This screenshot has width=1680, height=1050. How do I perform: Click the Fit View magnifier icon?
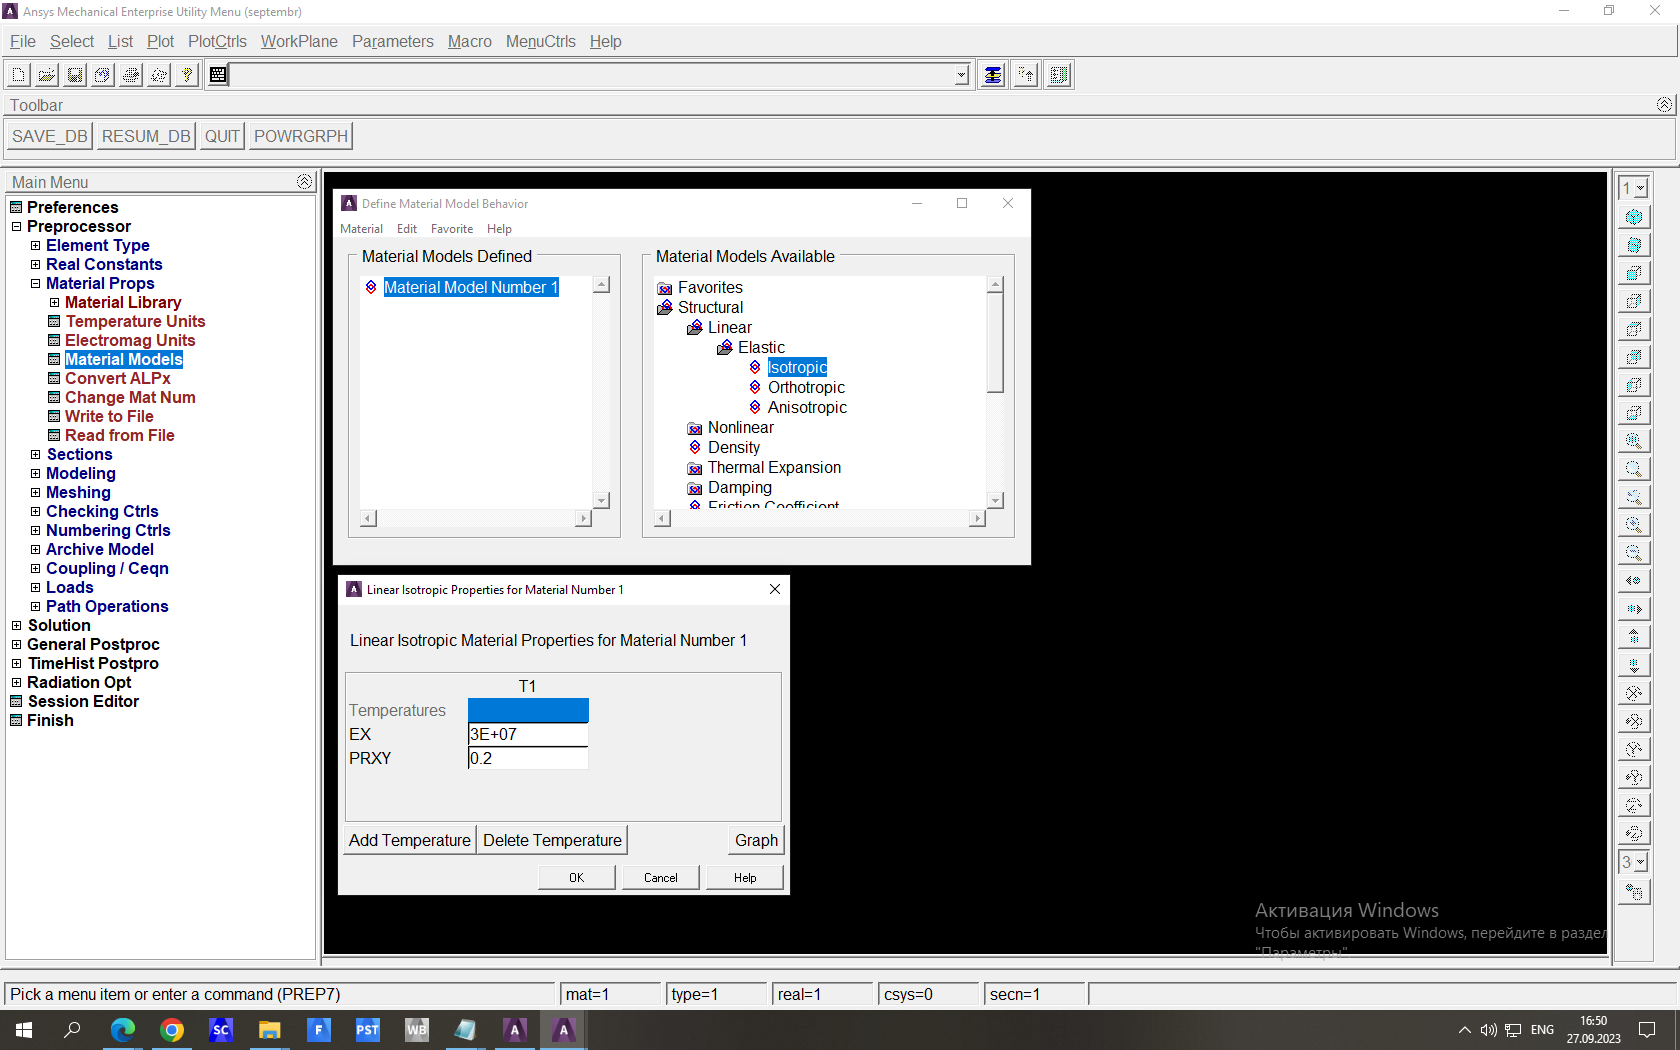[1634, 441]
